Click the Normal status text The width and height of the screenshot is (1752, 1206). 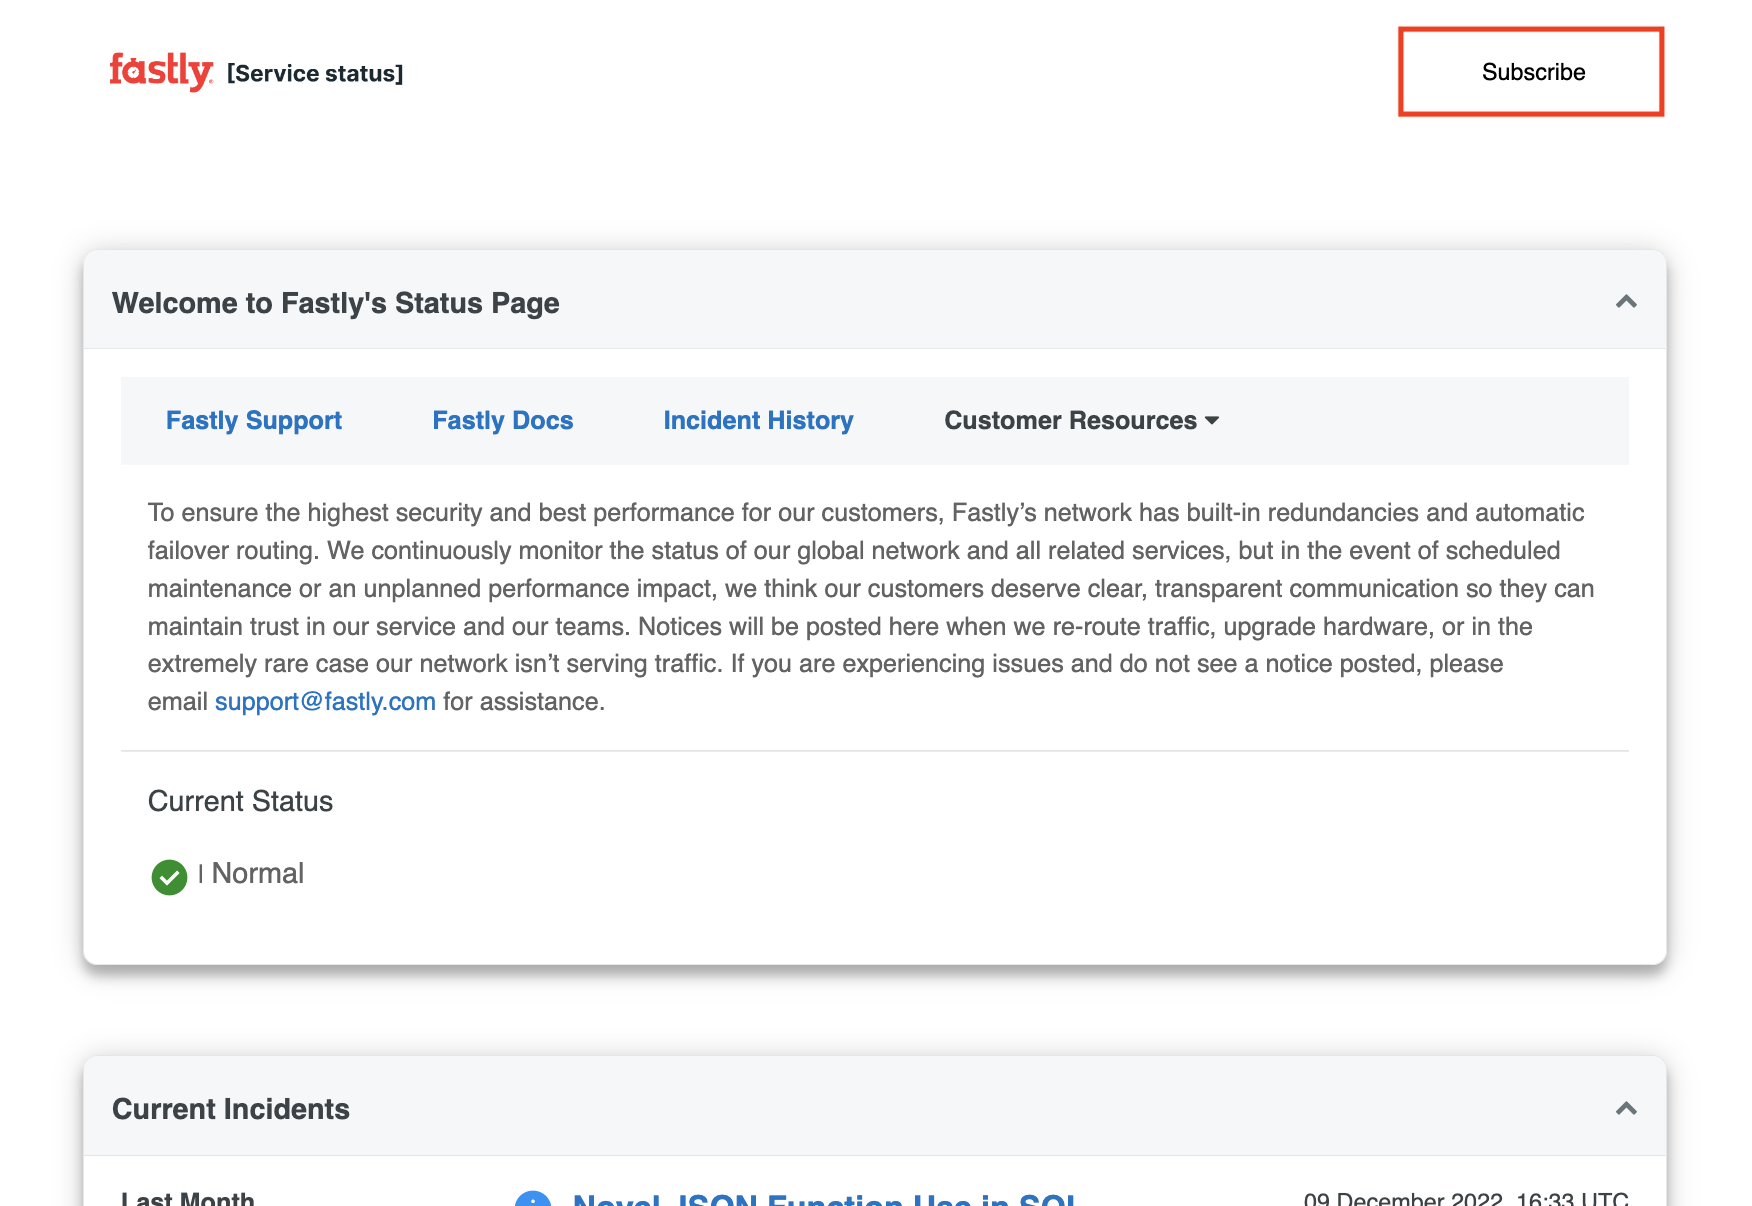[x=258, y=874]
